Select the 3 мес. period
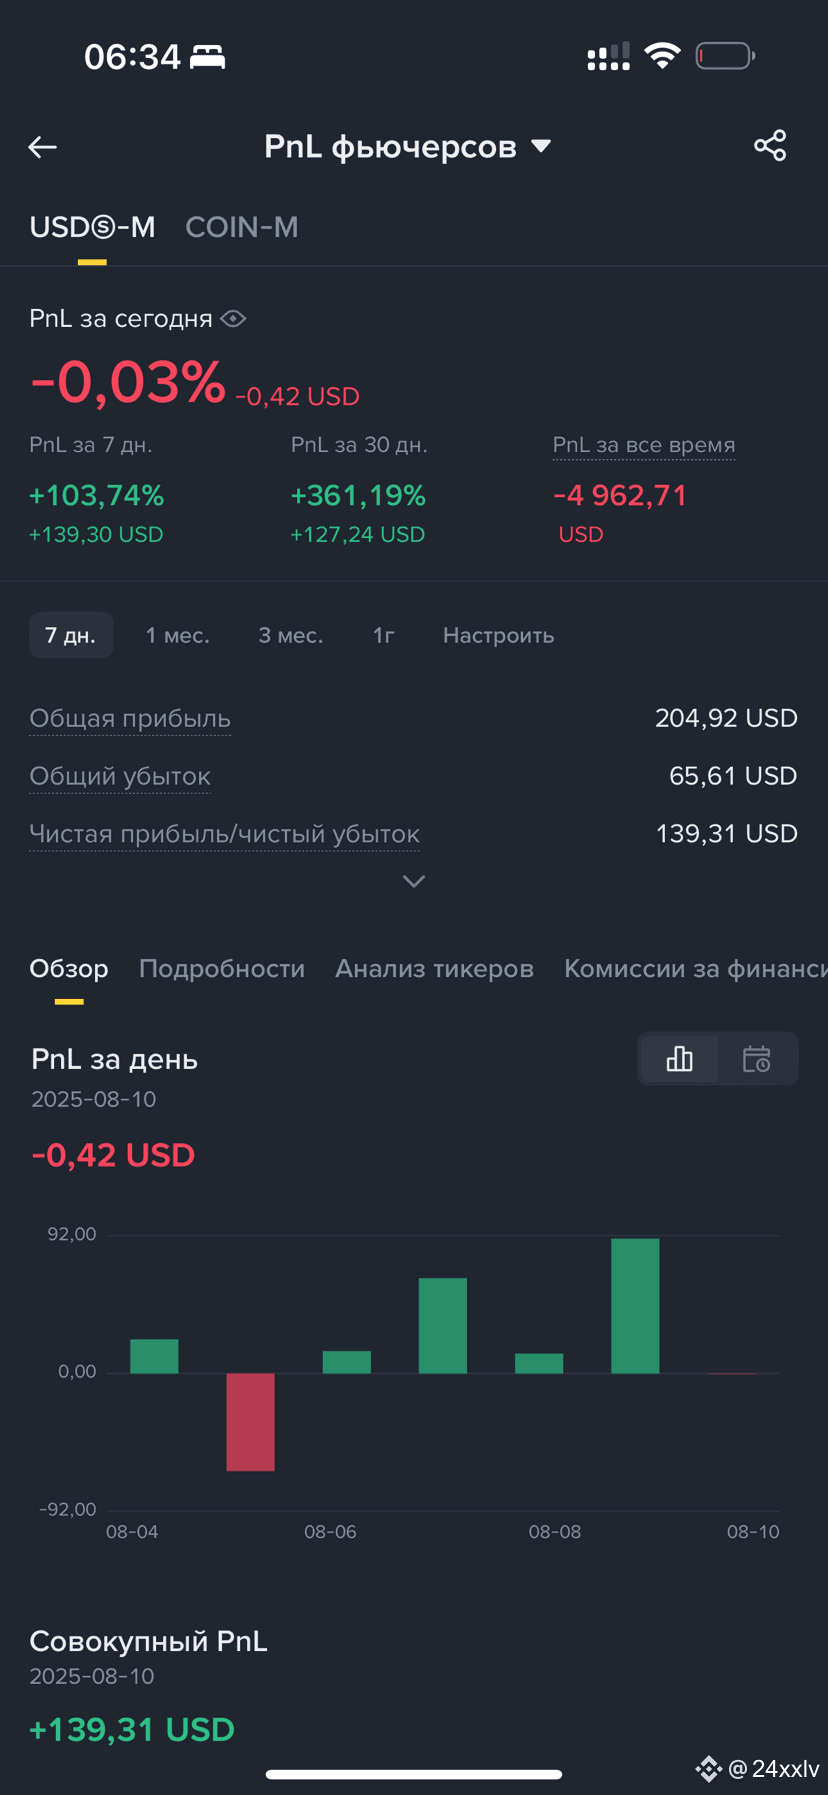The height and width of the screenshot is (1795, 828). coord(291,635)
